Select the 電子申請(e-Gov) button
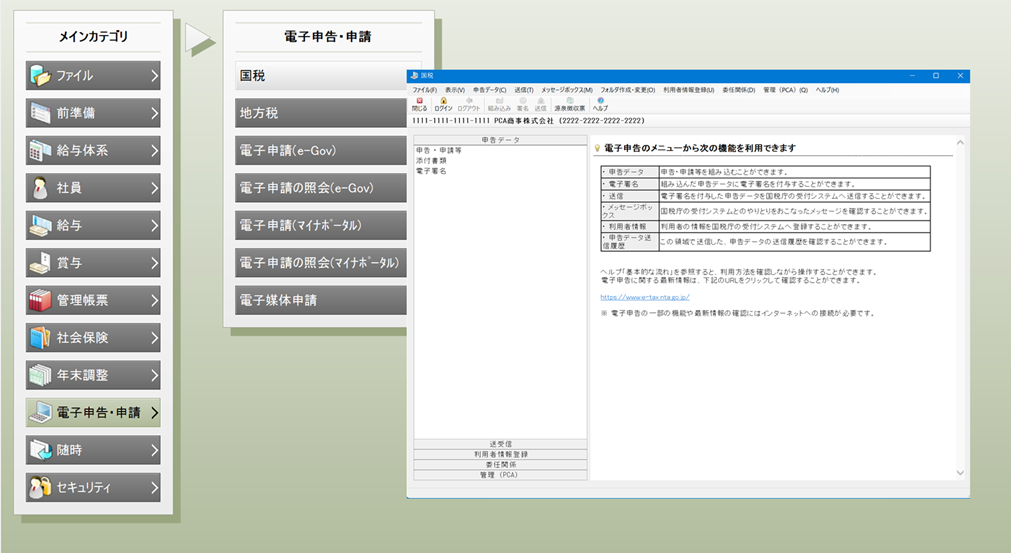 (x=321, y=150)
